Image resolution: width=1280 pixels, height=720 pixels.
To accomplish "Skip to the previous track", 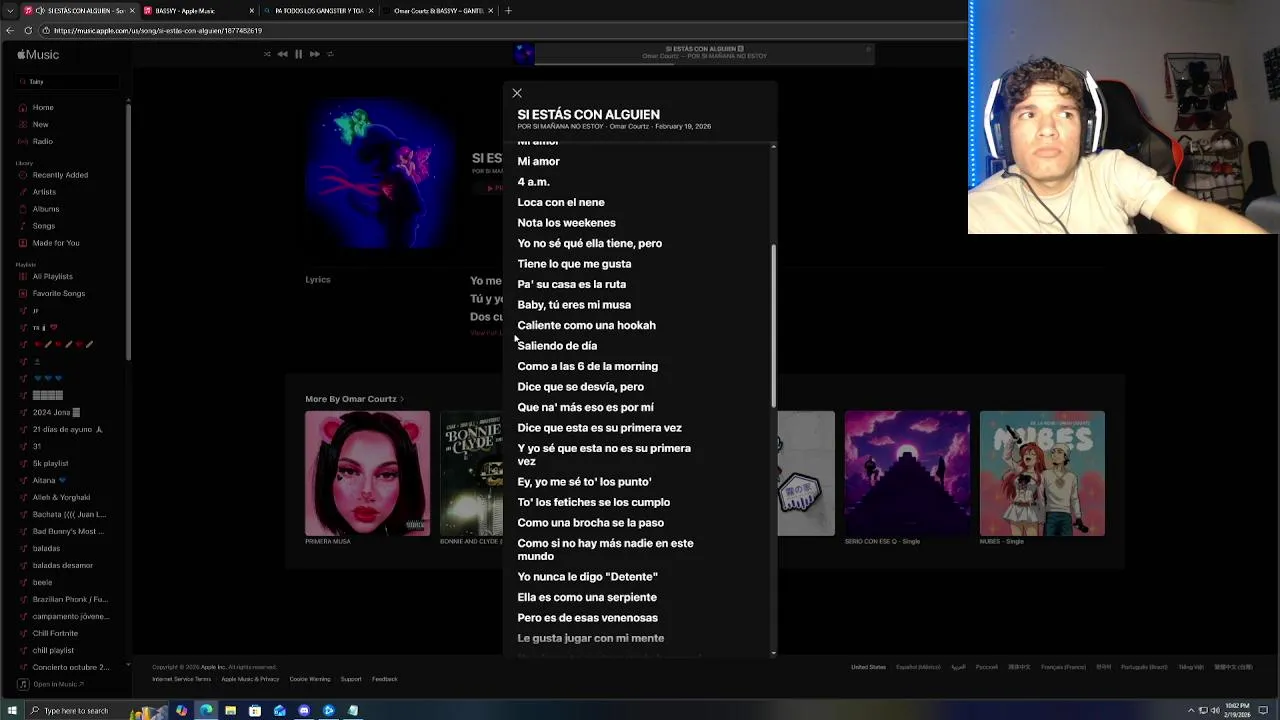I will (282, 54).
